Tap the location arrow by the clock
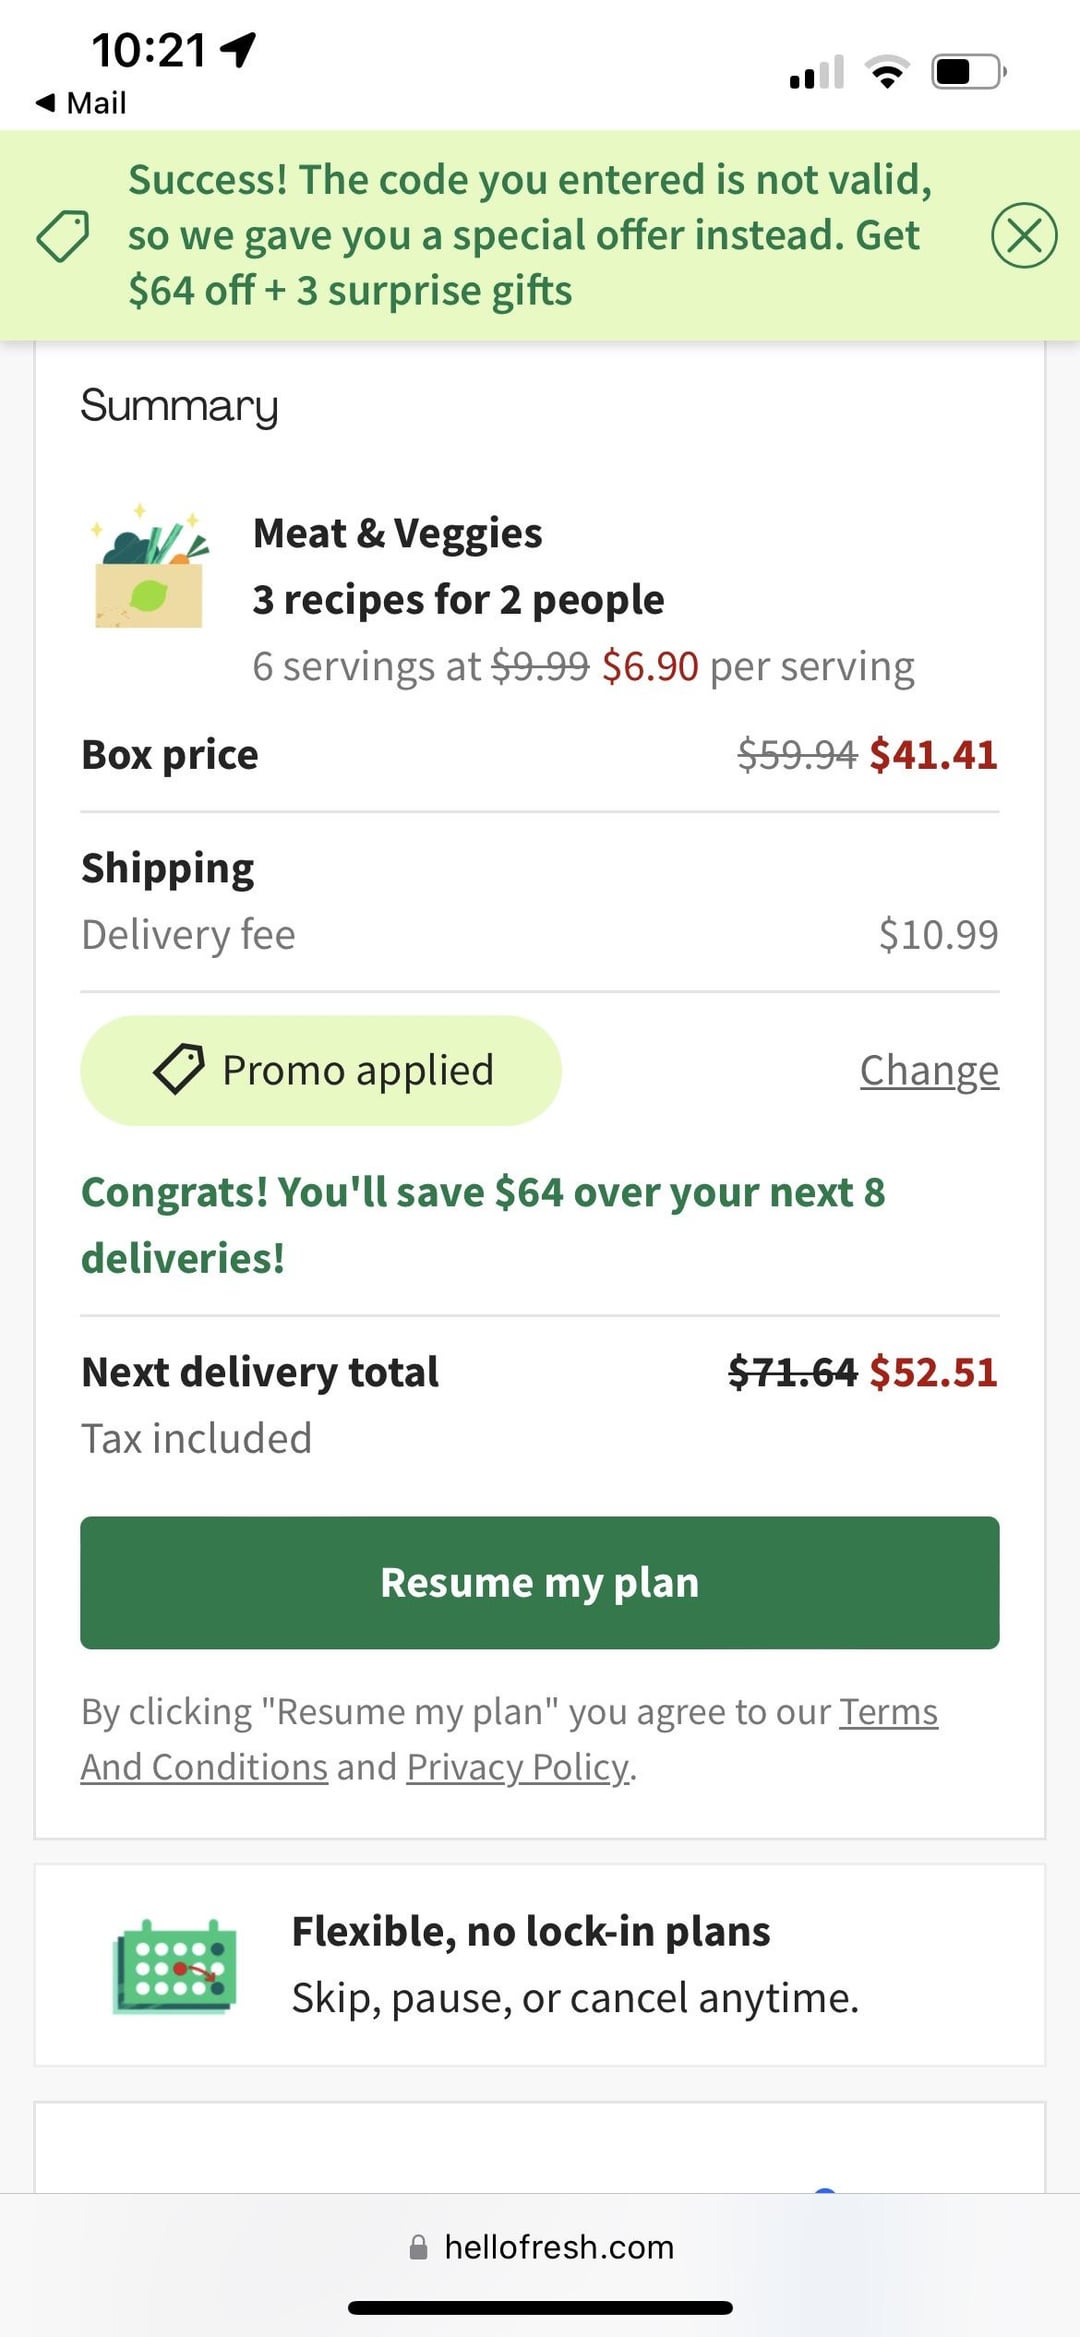 click(x=239, y=48)
